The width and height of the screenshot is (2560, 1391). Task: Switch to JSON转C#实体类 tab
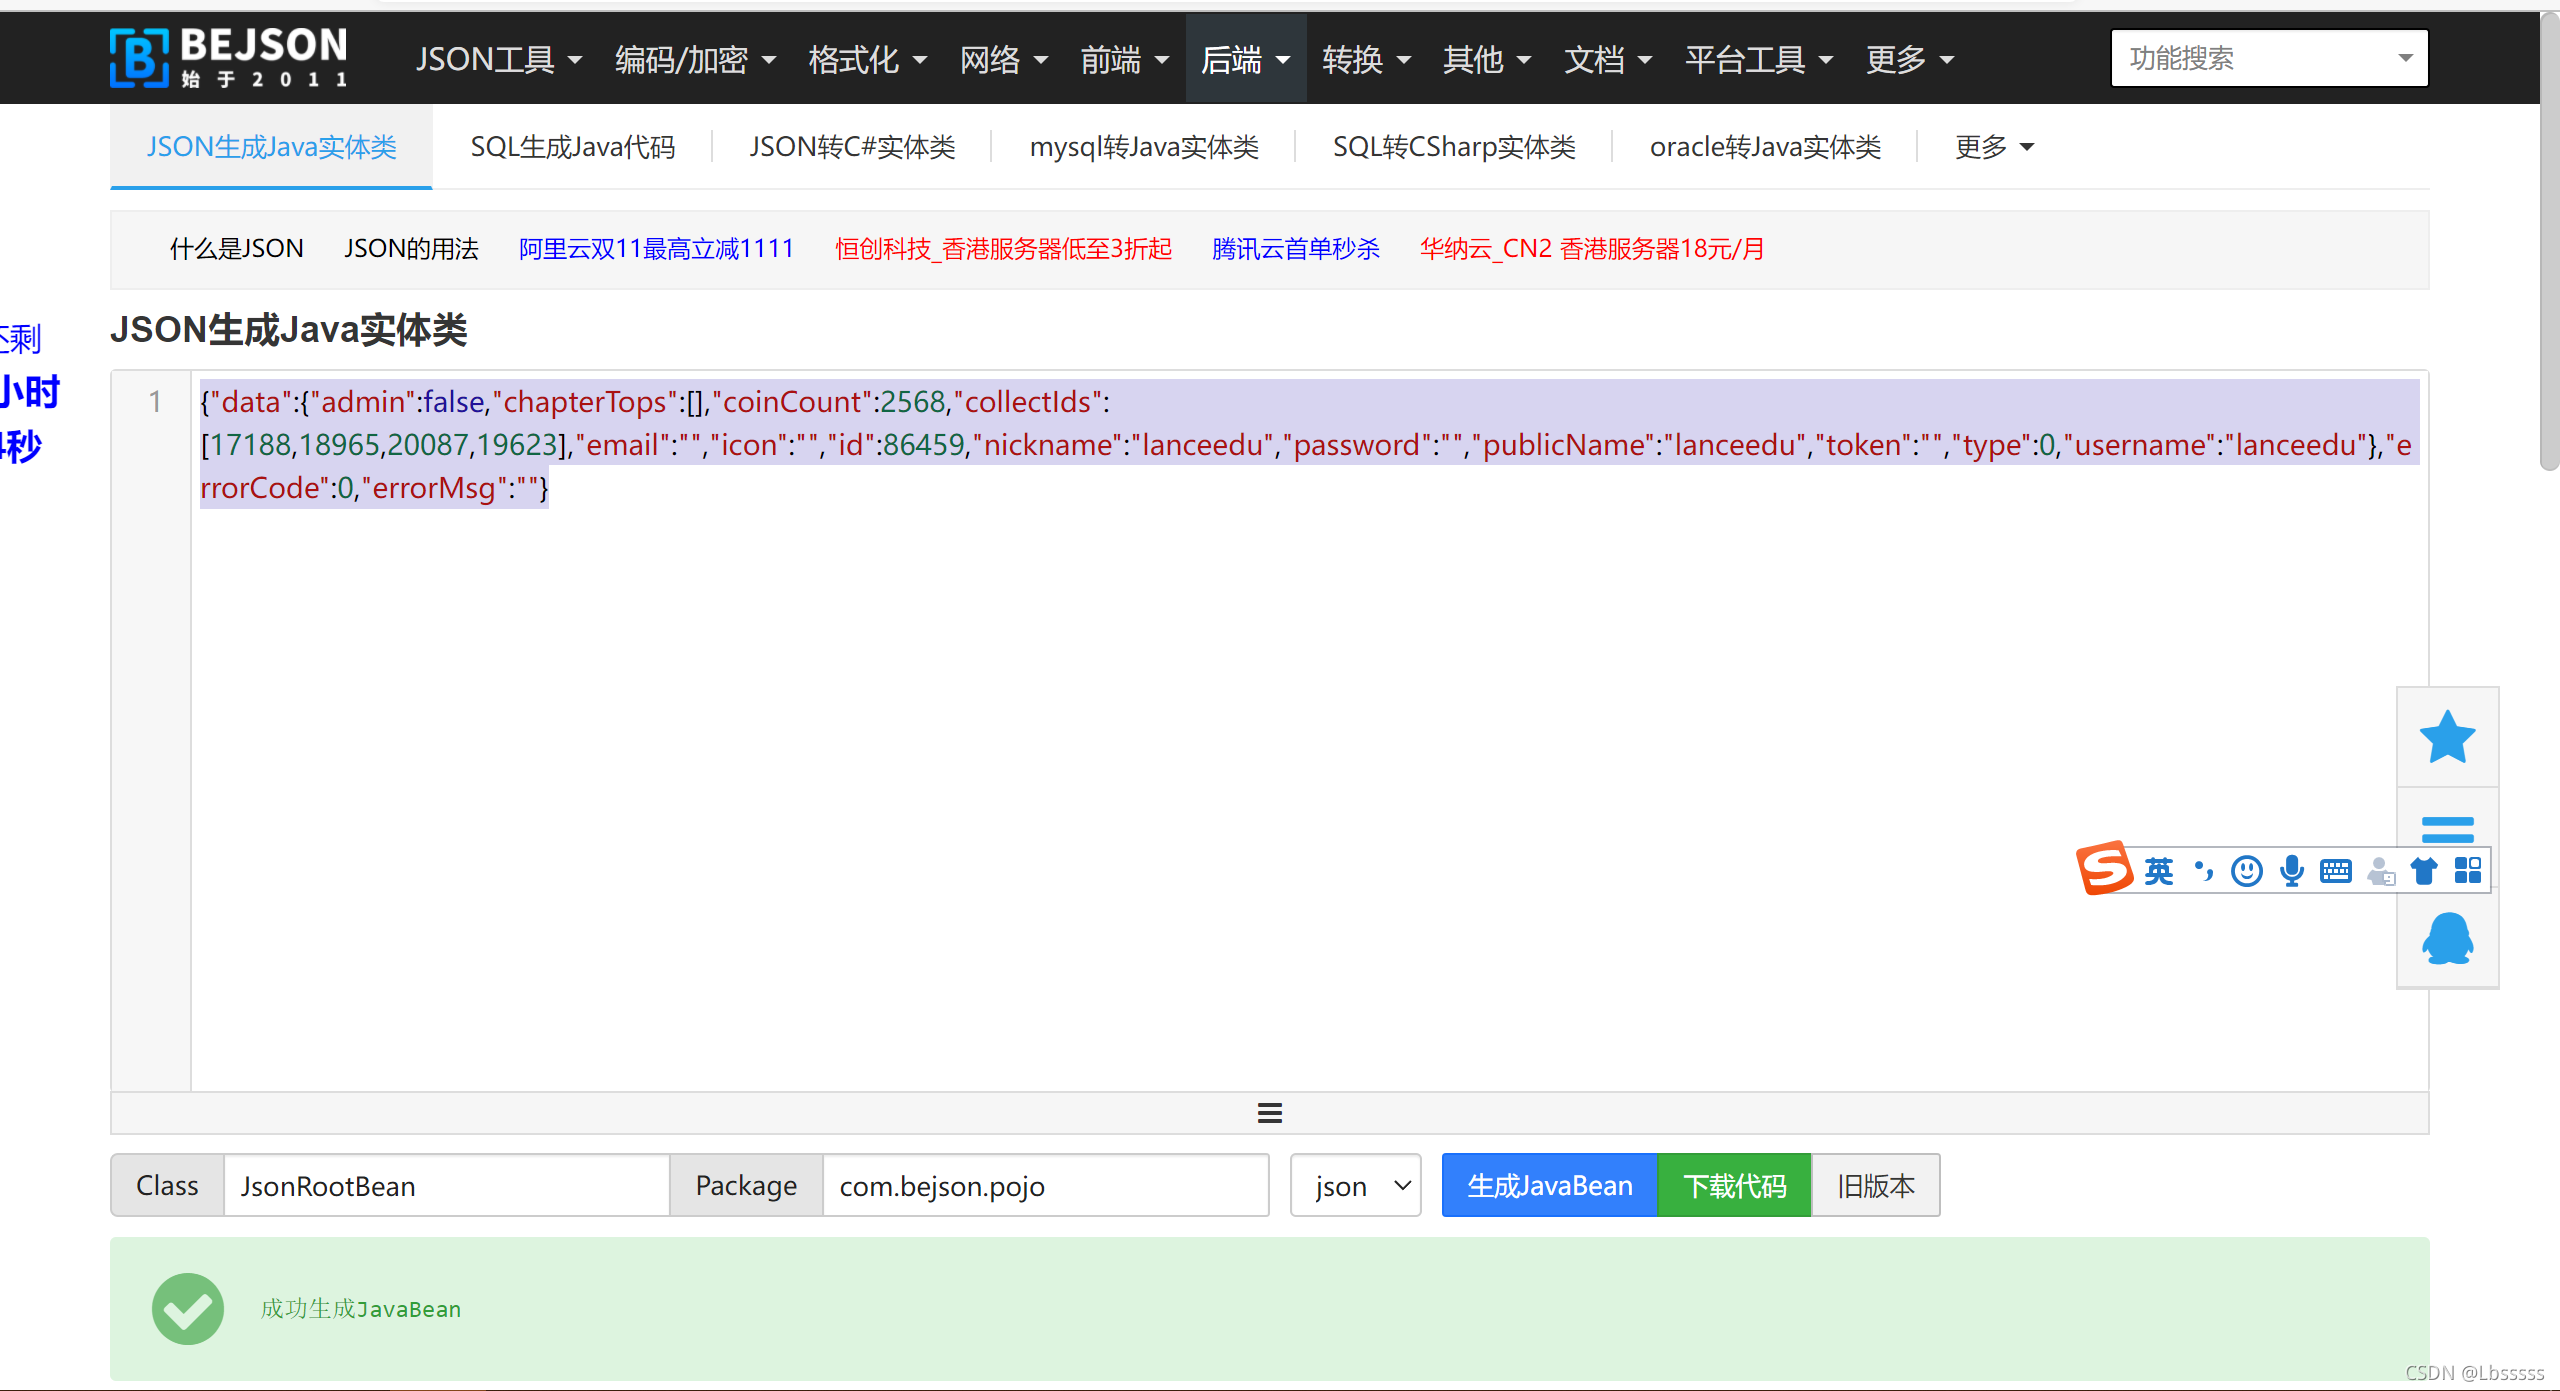(852, 147)
